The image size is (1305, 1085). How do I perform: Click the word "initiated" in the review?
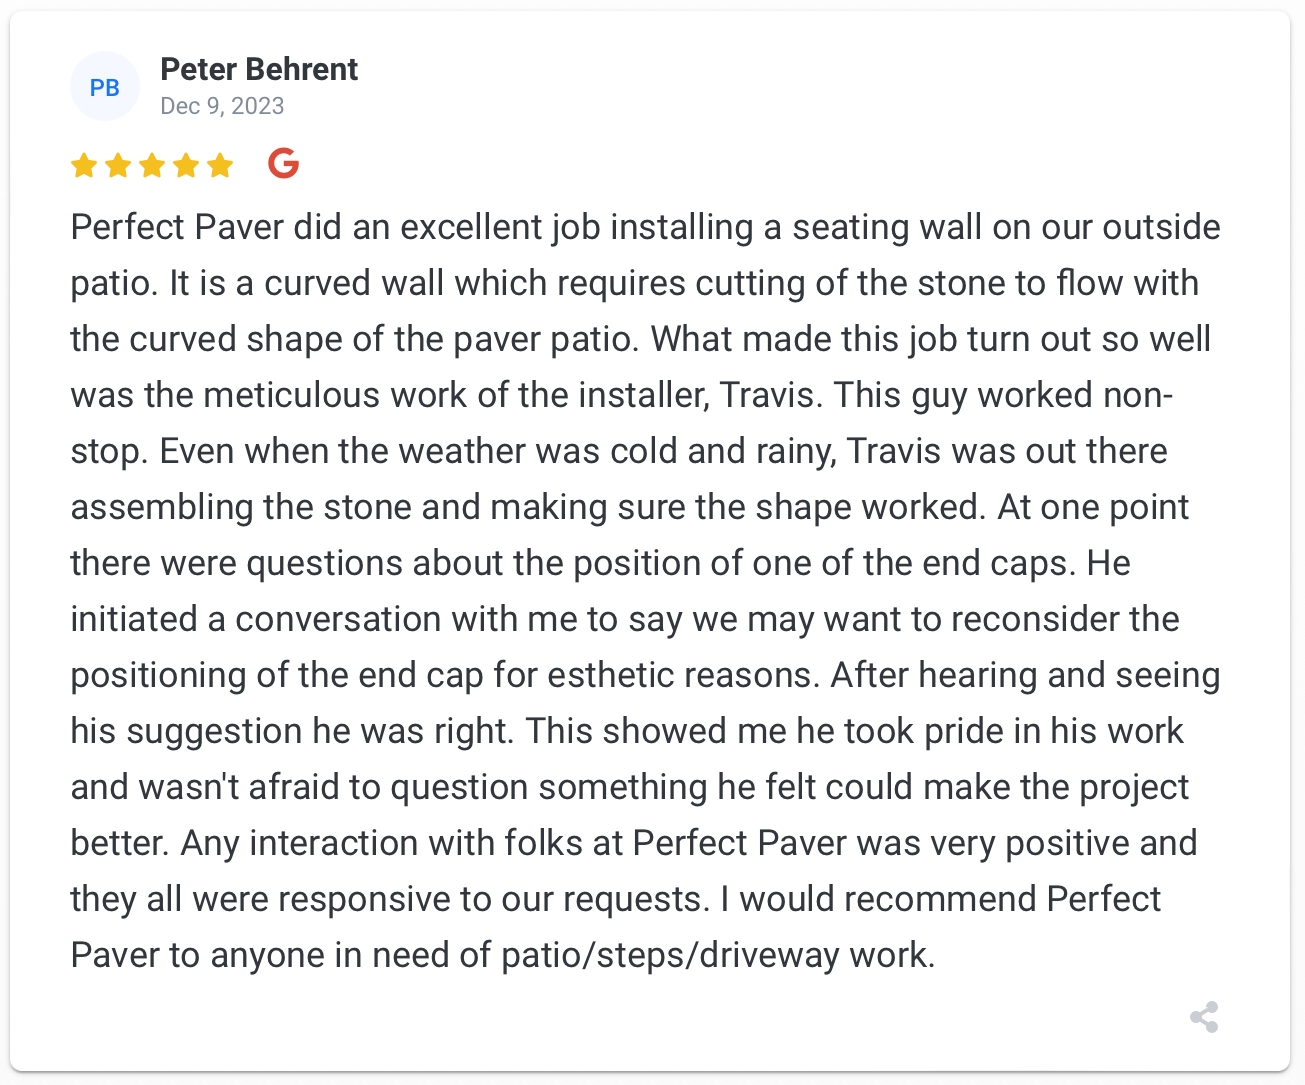[133, 619]
